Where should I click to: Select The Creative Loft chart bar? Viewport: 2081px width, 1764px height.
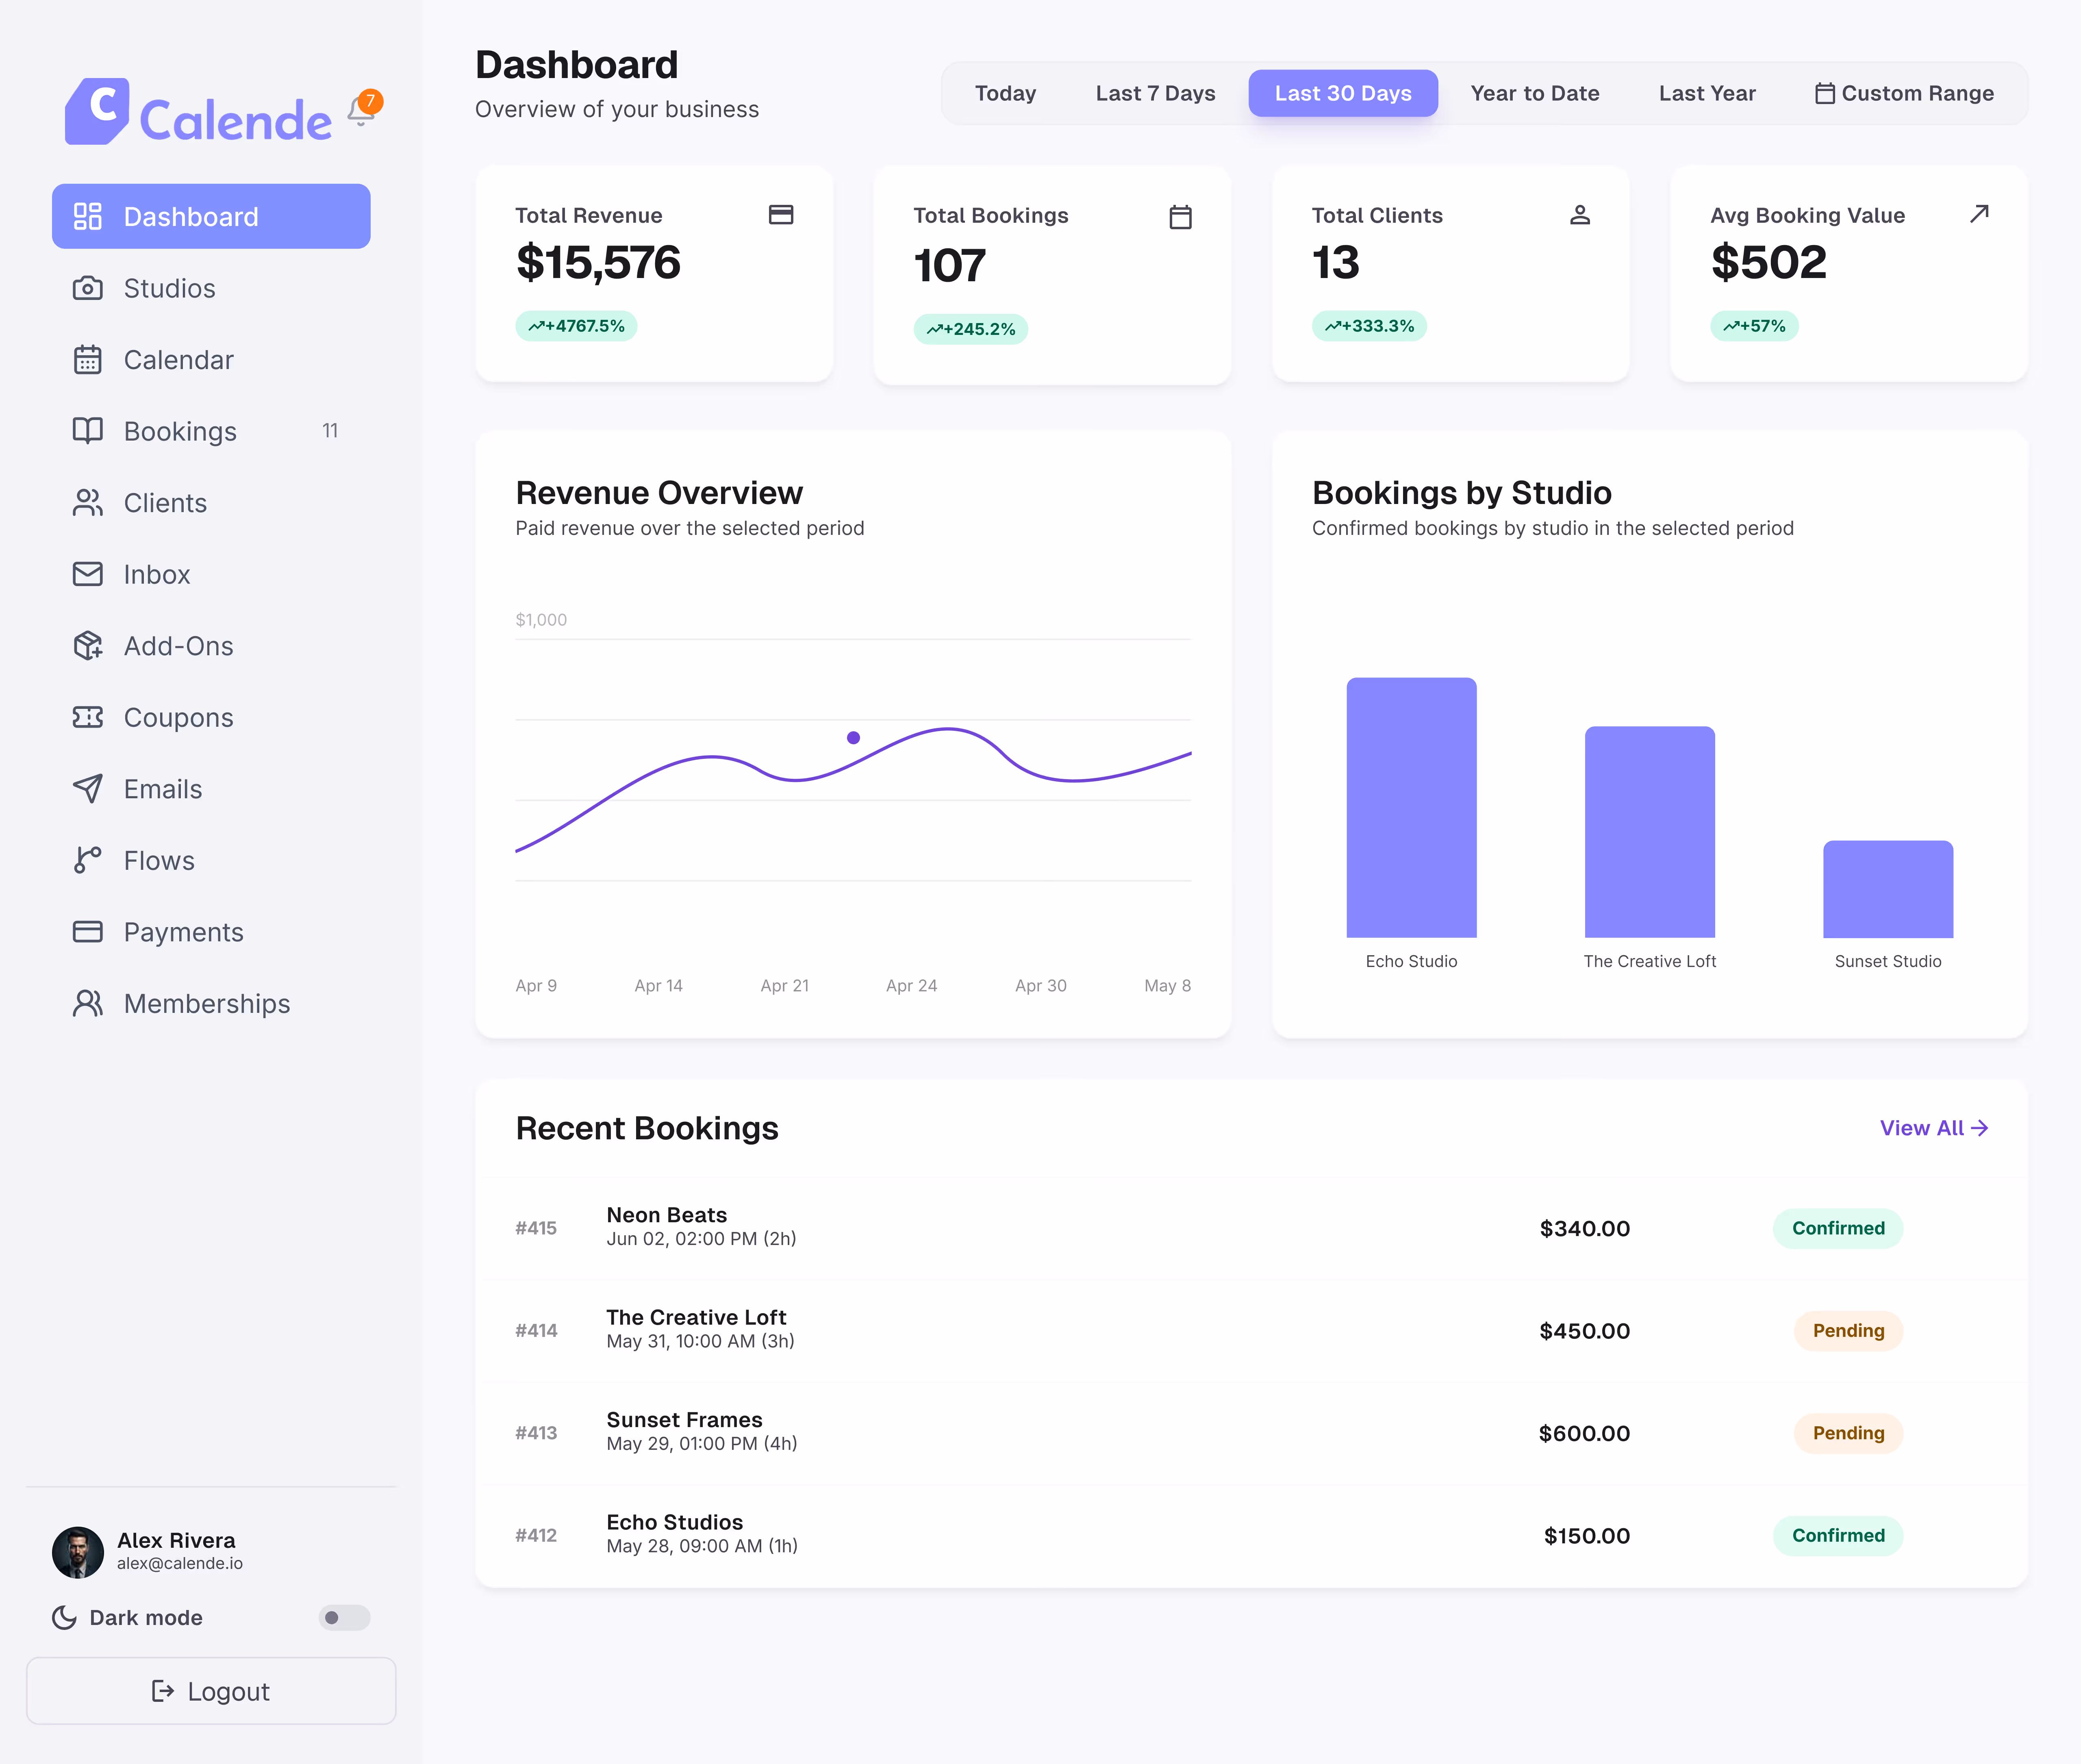point(1650,832)
